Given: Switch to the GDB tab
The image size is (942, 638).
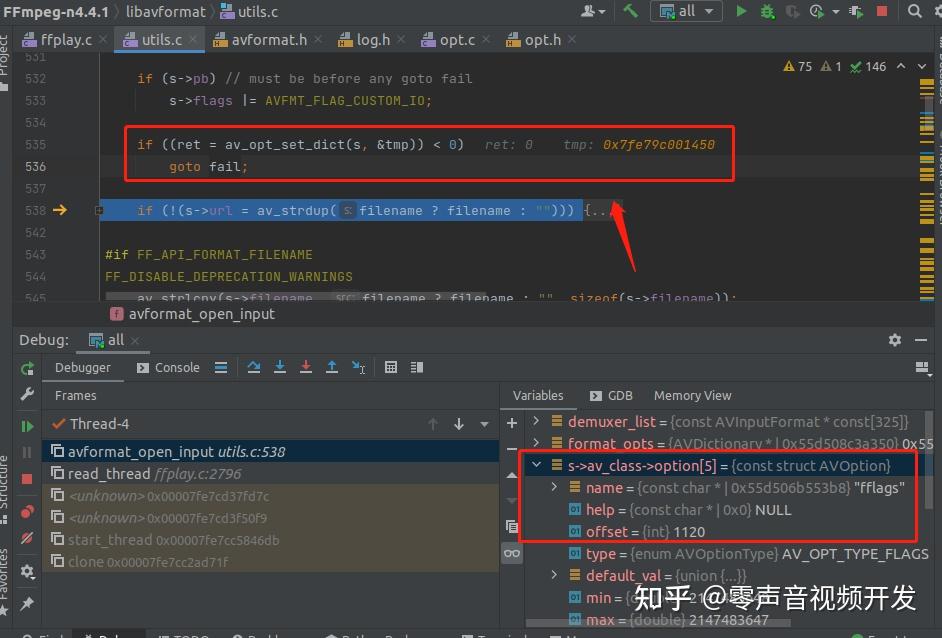Looking at the screenshot, I should (x=611, y=396).
